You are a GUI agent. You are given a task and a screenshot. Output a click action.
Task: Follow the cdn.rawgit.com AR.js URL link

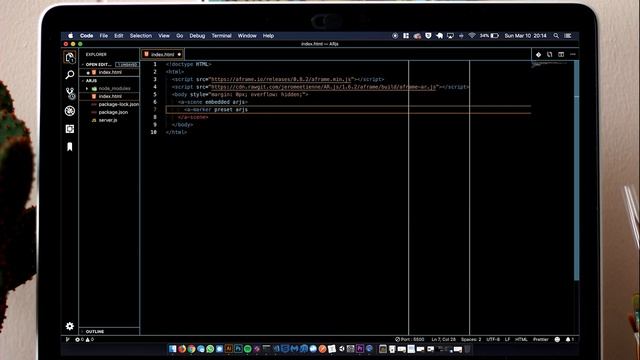pos(324,87)
